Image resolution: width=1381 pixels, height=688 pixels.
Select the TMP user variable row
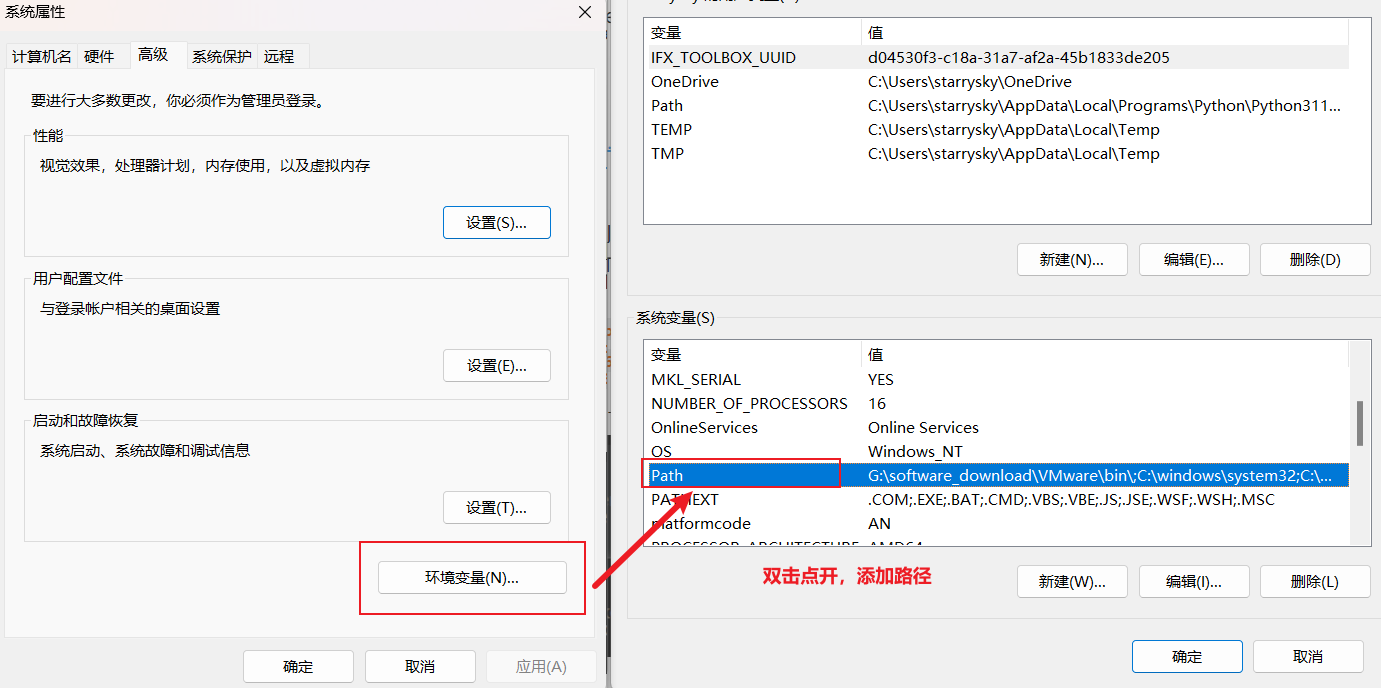[996, 154]
